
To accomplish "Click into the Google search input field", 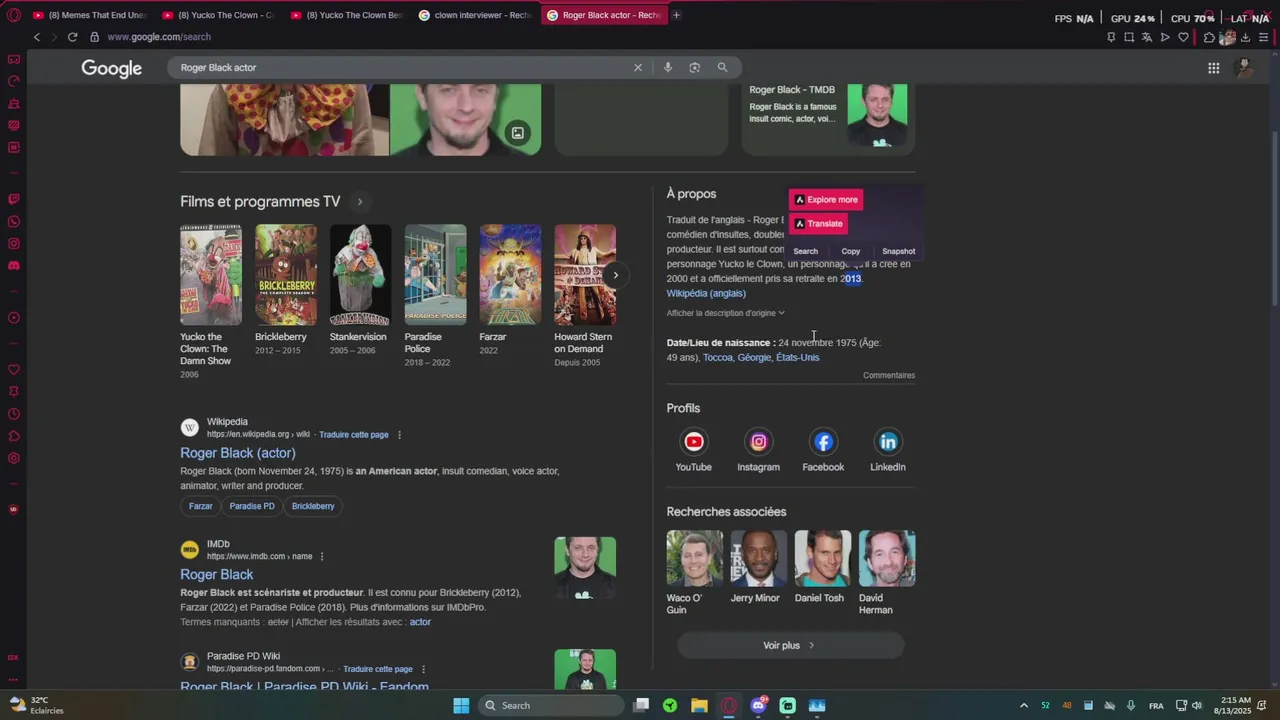I will (x=400, y=67).
